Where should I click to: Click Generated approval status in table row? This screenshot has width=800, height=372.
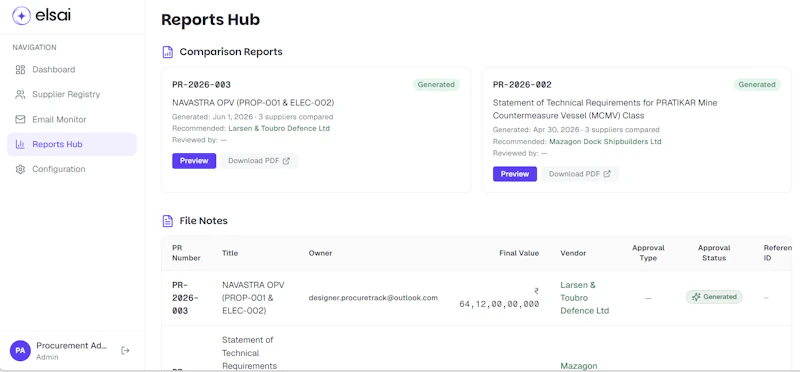[714, 297]
